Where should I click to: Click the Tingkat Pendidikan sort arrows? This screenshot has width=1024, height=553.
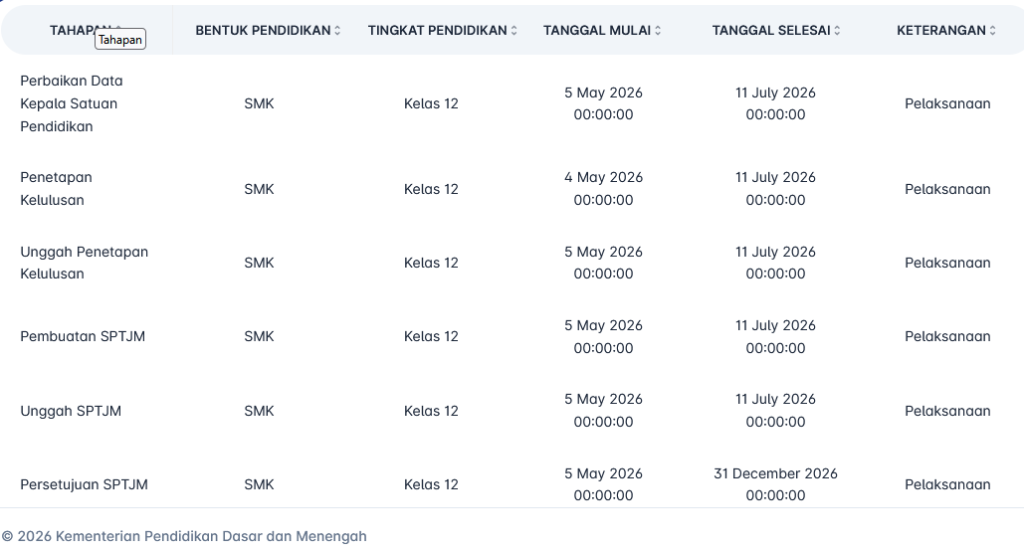click(x=514, y=31)
